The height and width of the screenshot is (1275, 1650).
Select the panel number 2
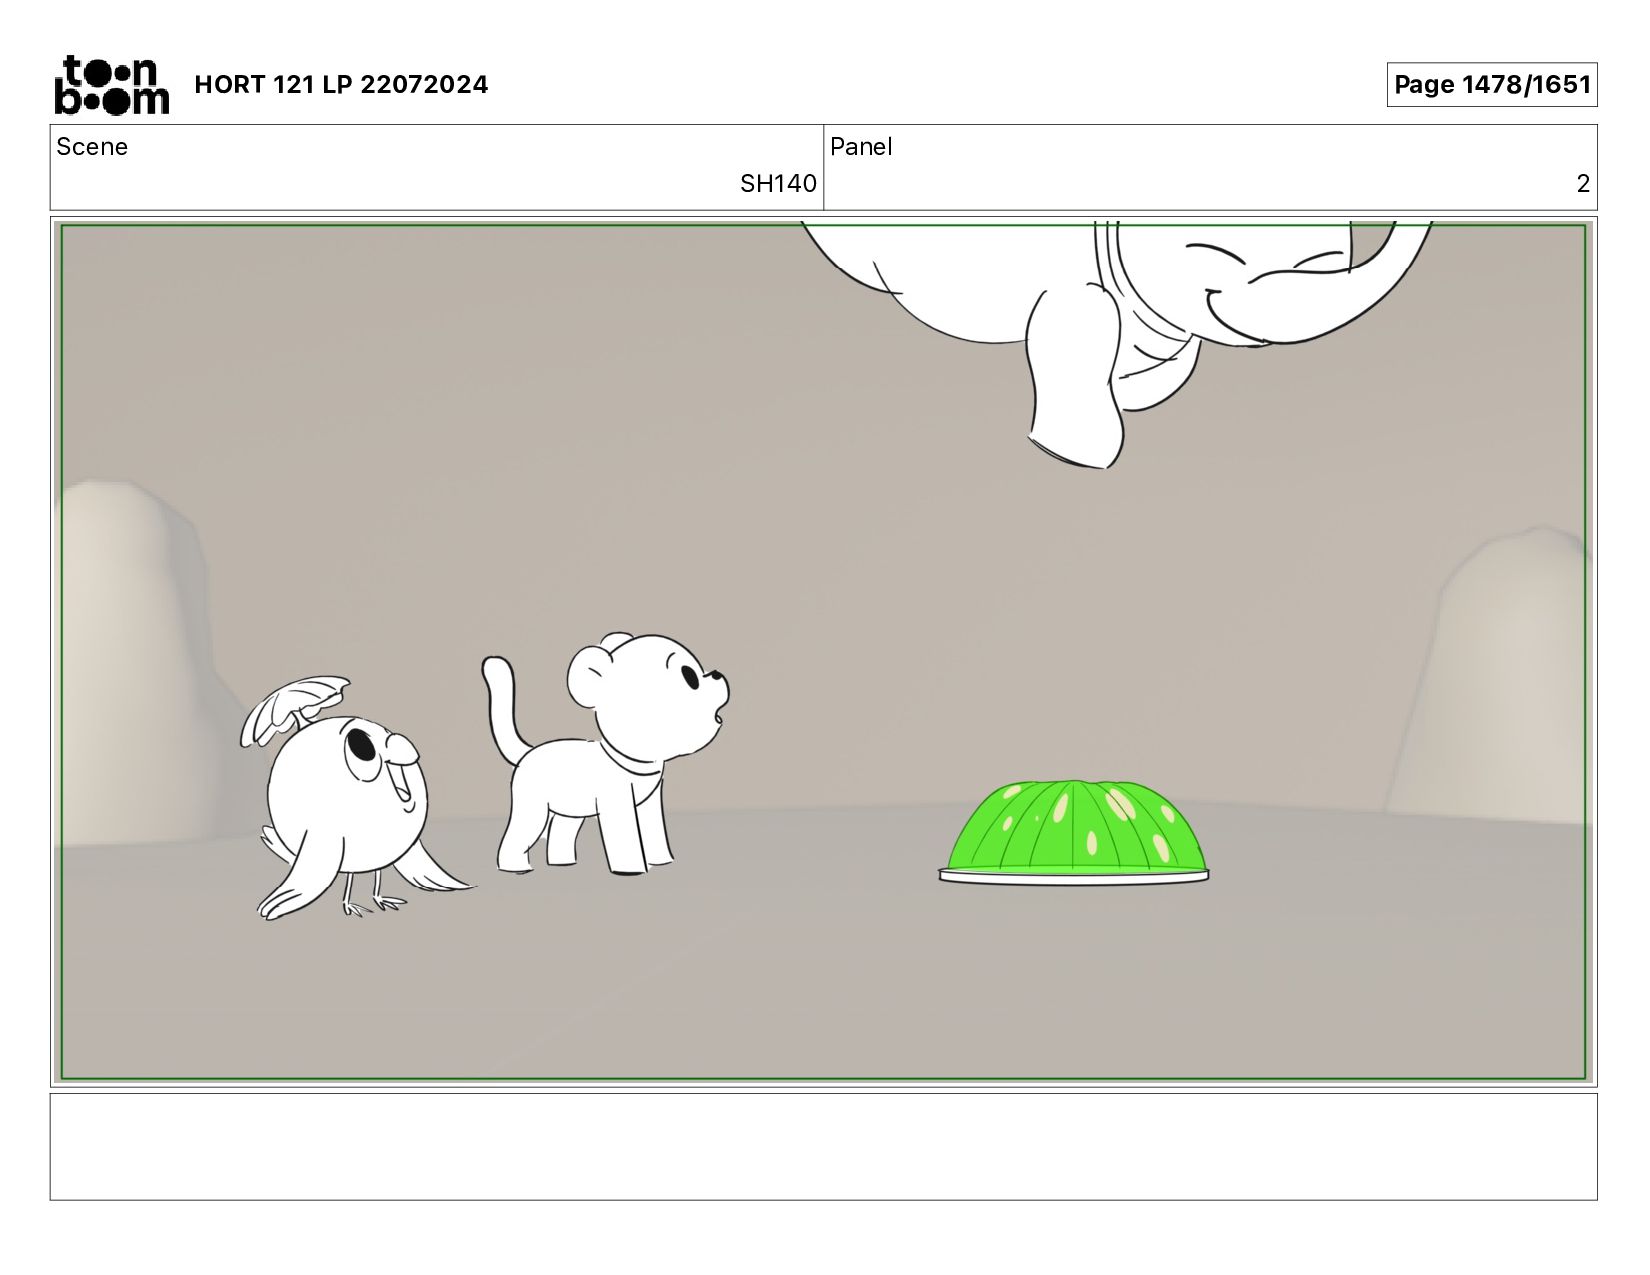point(1583,184)
